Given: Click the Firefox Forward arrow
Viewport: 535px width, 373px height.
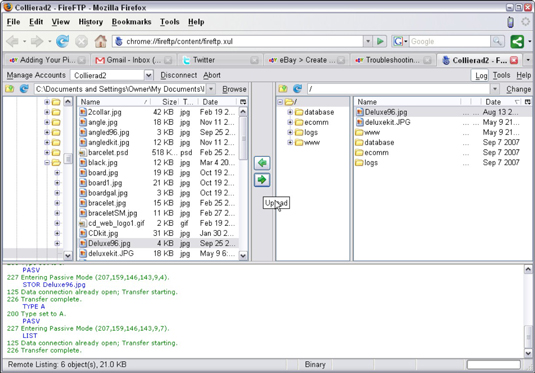Looking at the screenshot, I should click(37, 41).
